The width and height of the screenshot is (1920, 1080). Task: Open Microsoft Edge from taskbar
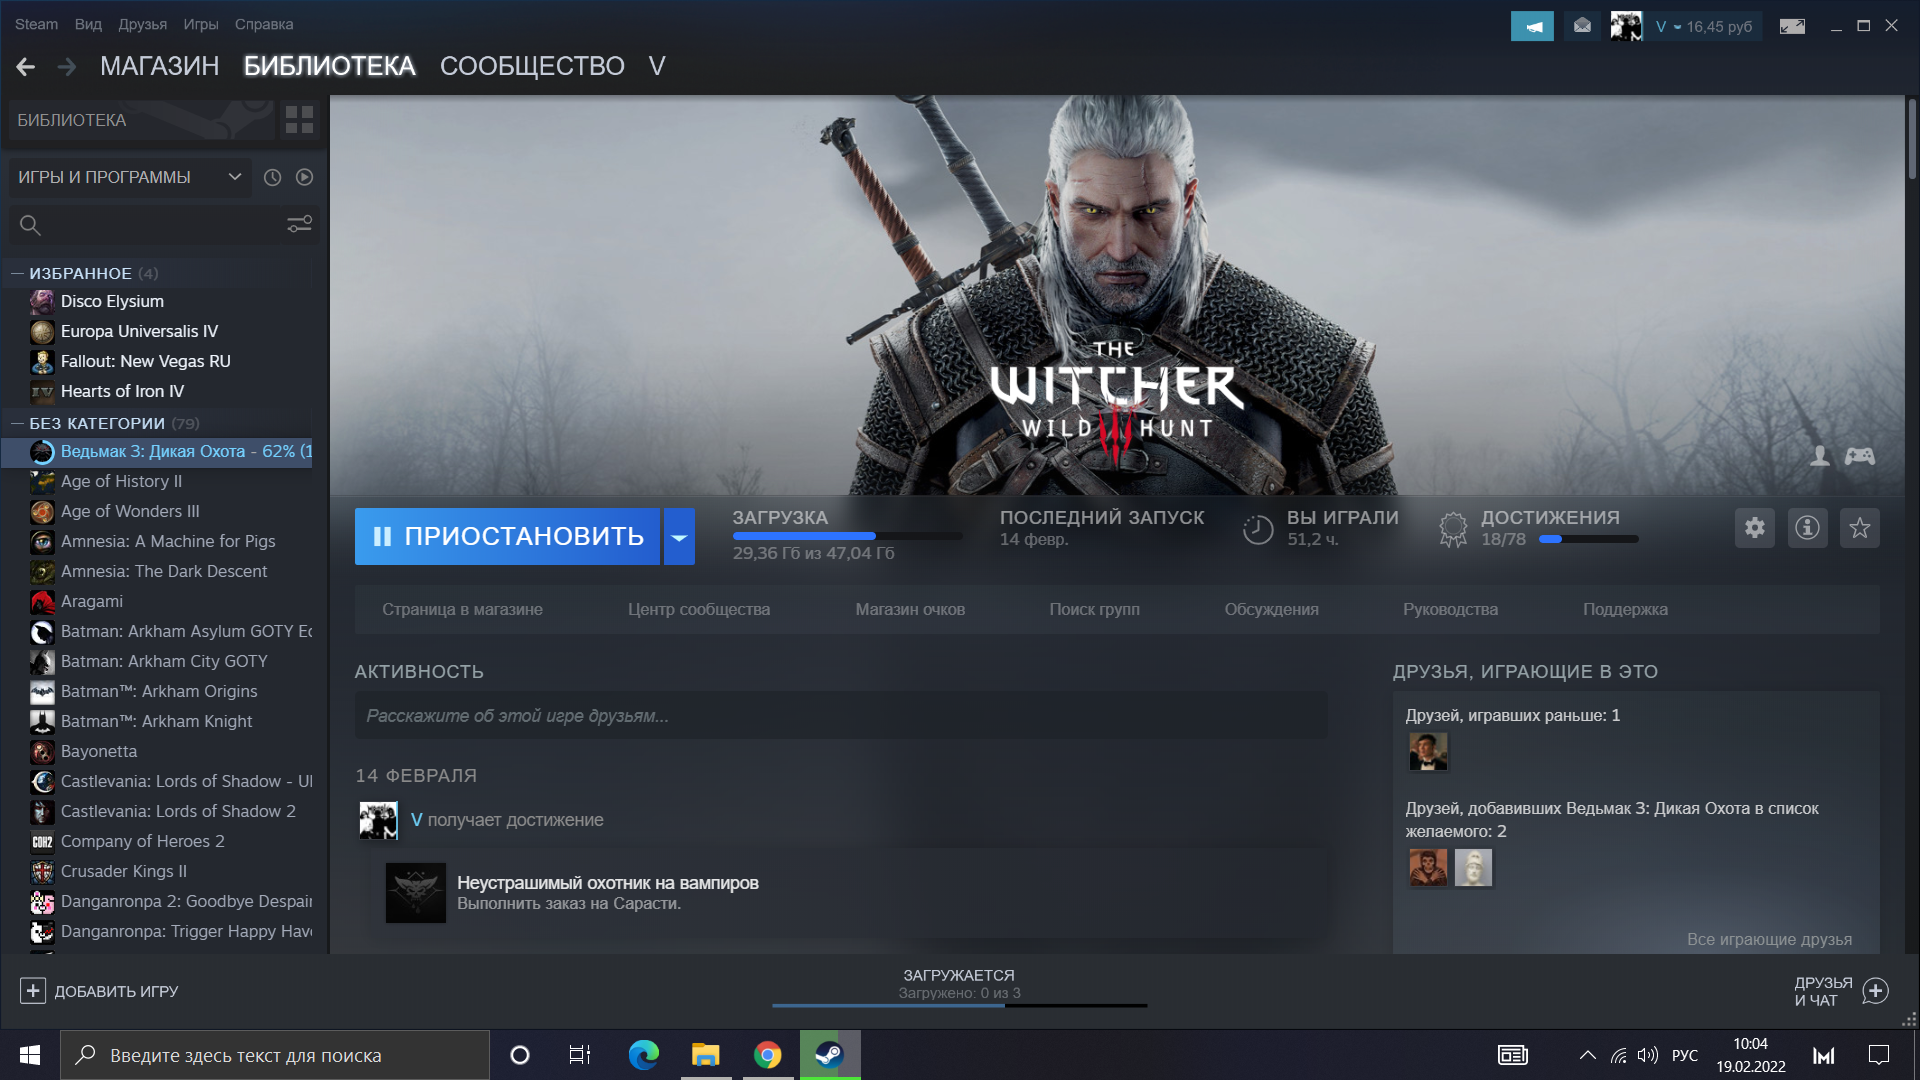(x=643, y=1055)
